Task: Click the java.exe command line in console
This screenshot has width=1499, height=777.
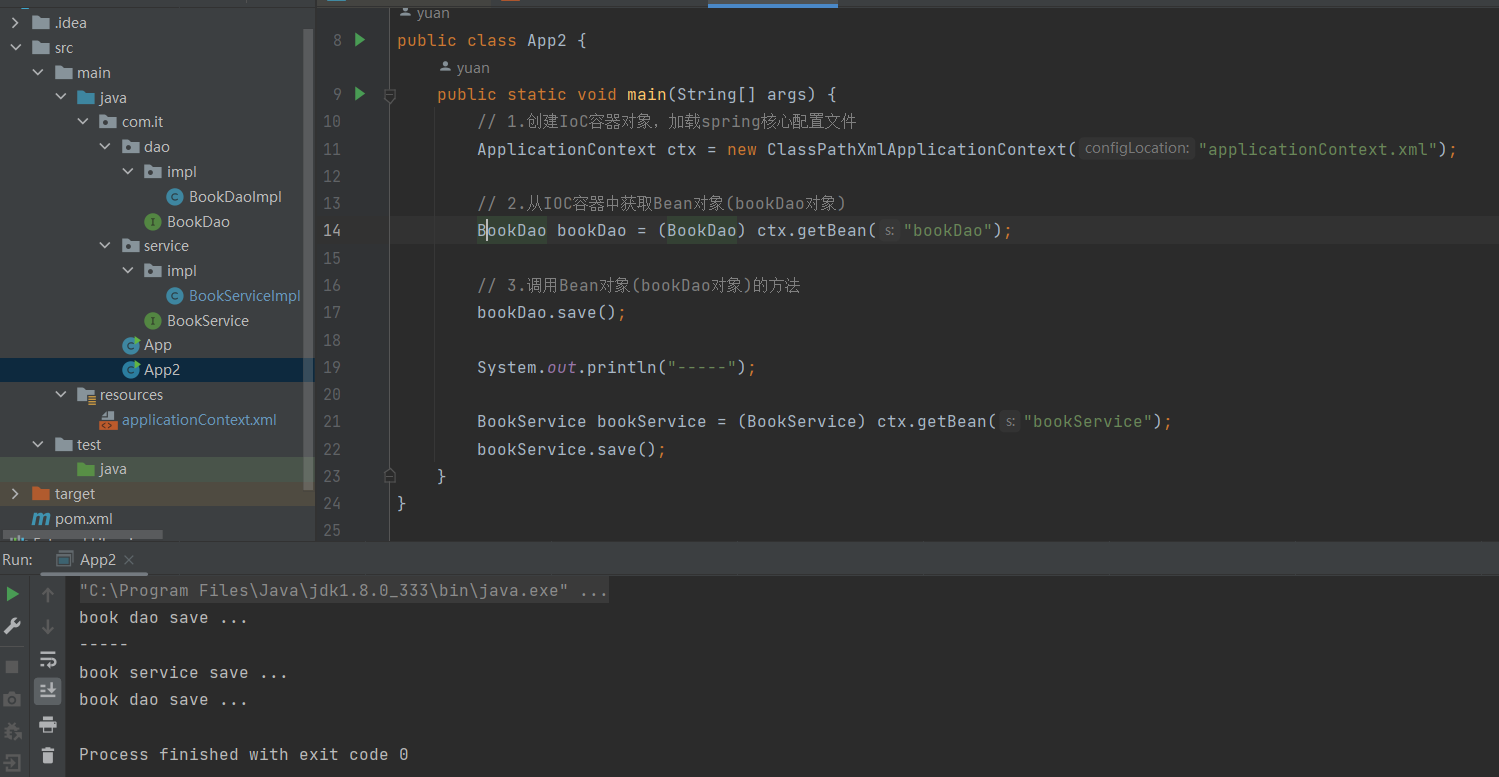Action: 344,591
